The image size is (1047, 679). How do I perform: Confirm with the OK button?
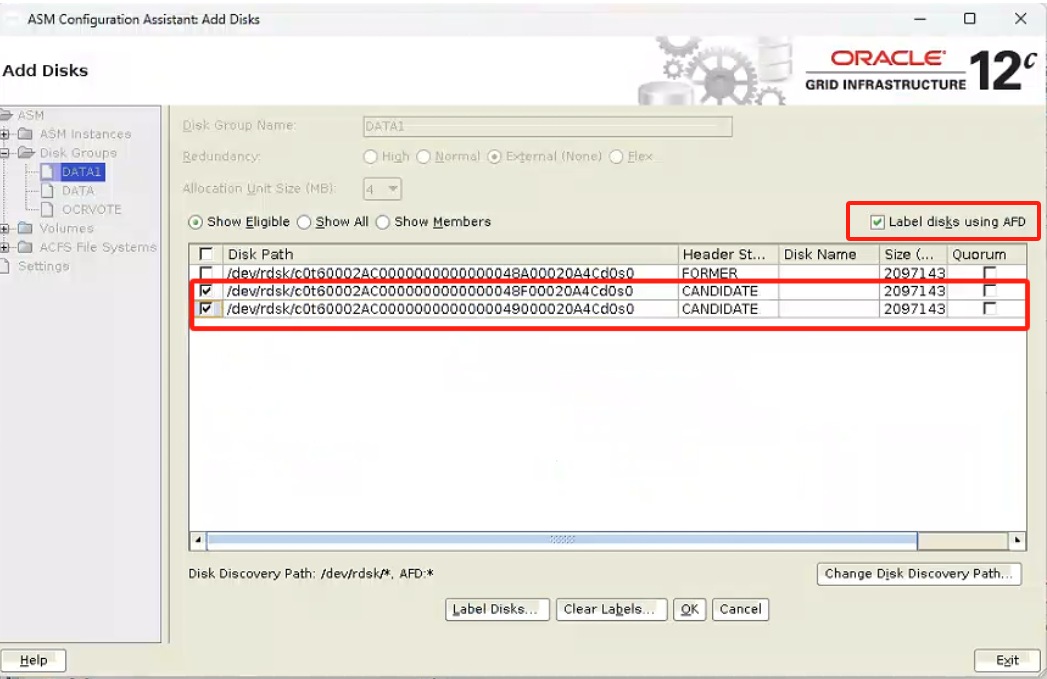point(689,609)
